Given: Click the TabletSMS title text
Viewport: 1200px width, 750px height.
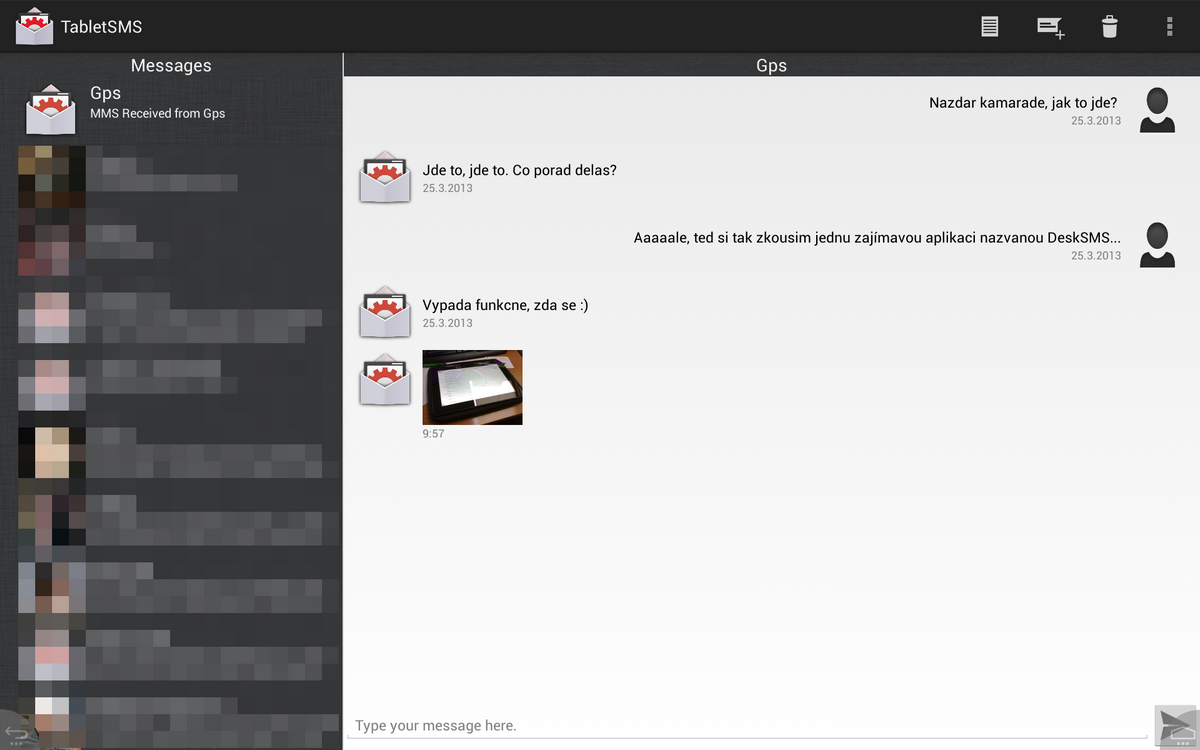Looking at the screenshot, I should pos(102,27).
